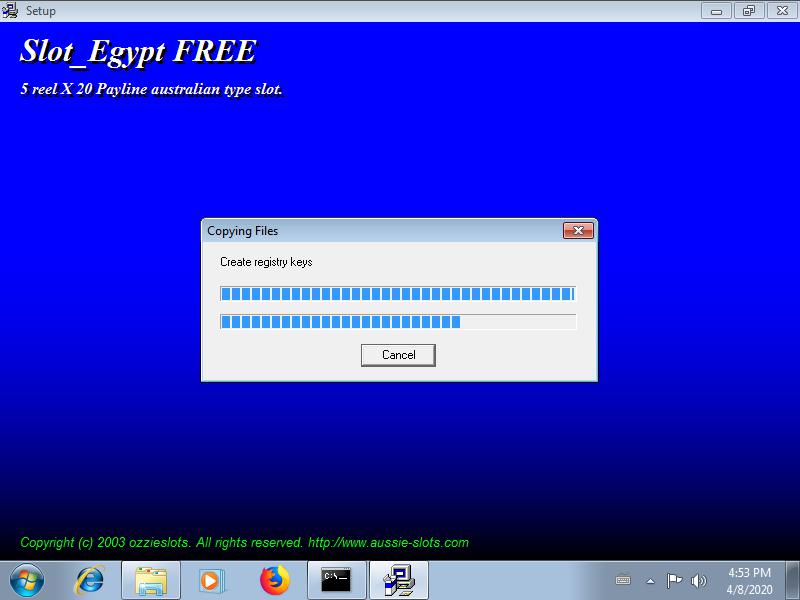This screenshot has height=600, width=800.
Task: Close the Setup window
Action: coord(782,11)
